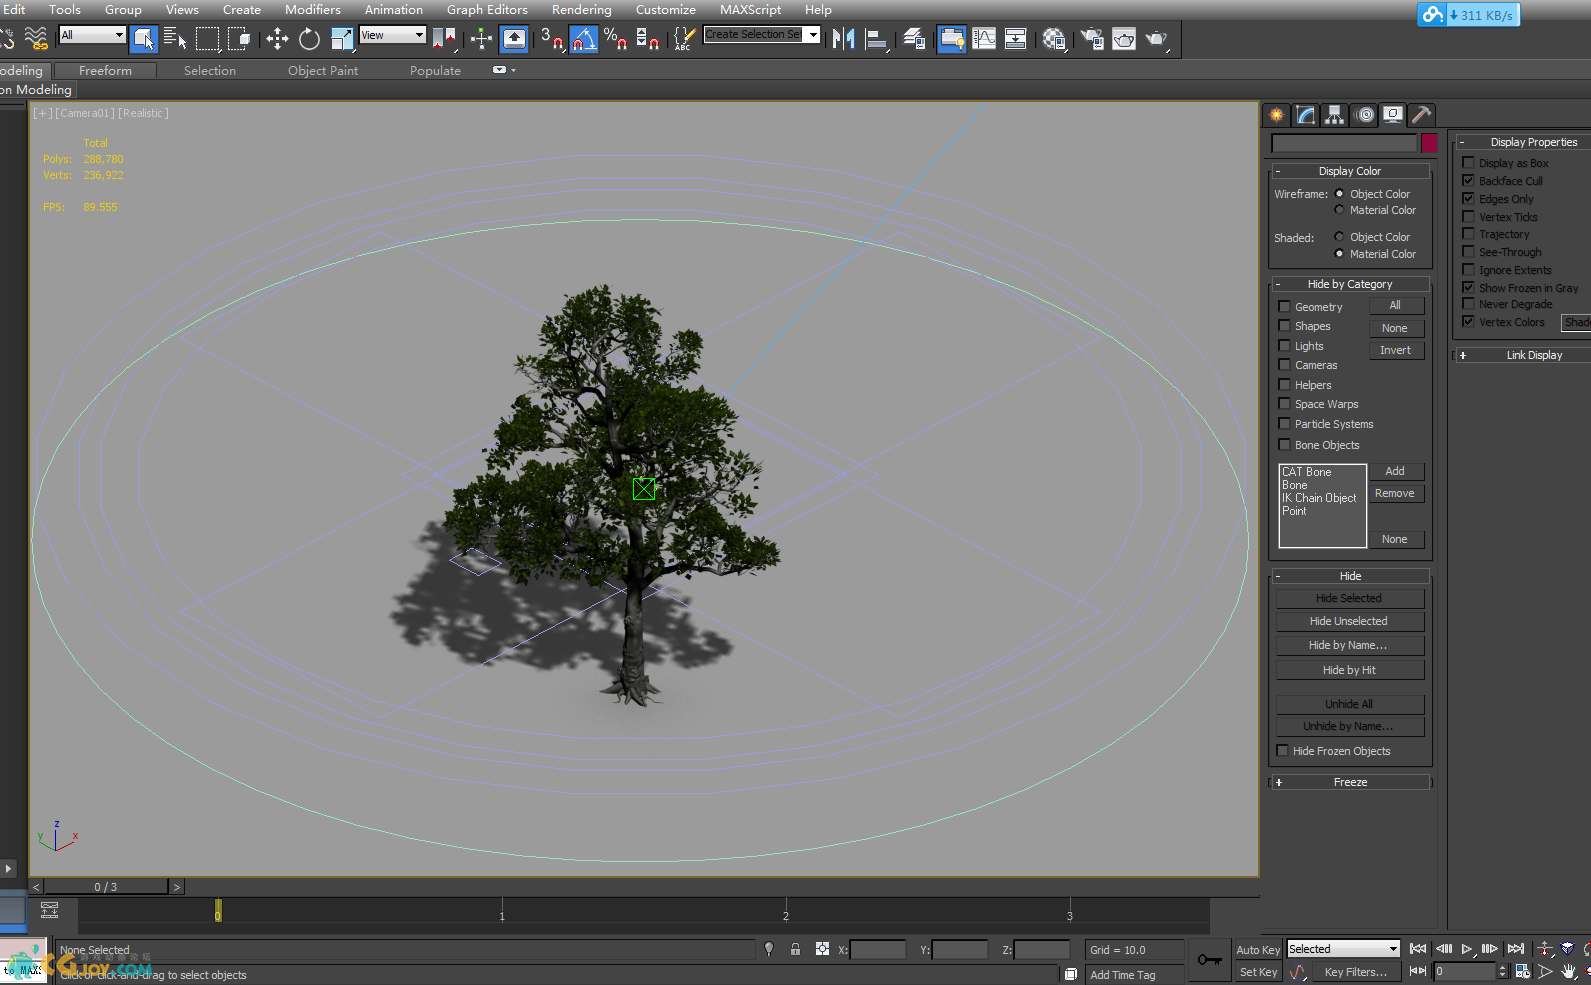The height and width of the screenshot is (985, 1591).
Task: Click the Render Production teapot icon
Action: [1157, 39]
